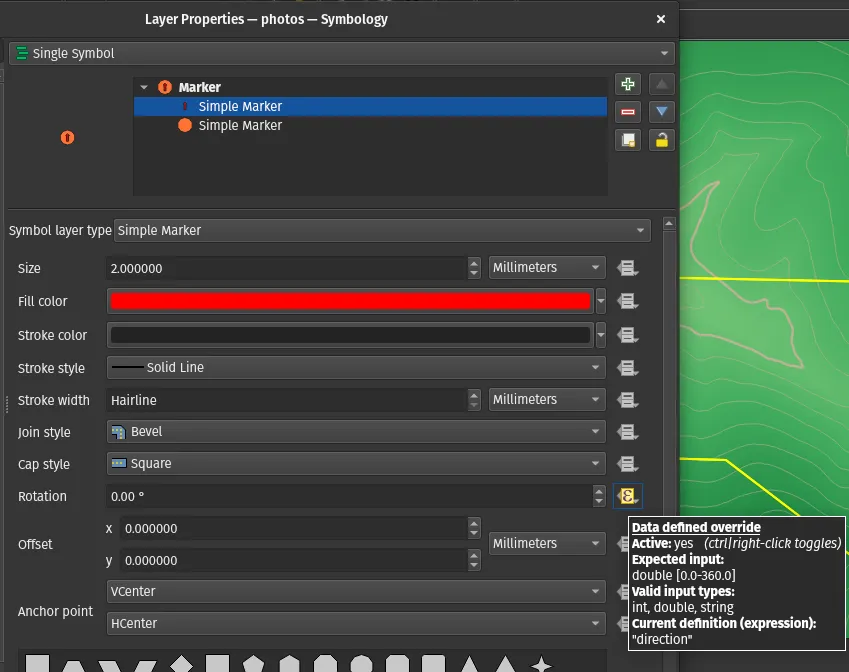The height and width of the screenshot is (672, 849).
Task: Expand the Join style Bevel dropdown
Action: (x=356, y=432)
